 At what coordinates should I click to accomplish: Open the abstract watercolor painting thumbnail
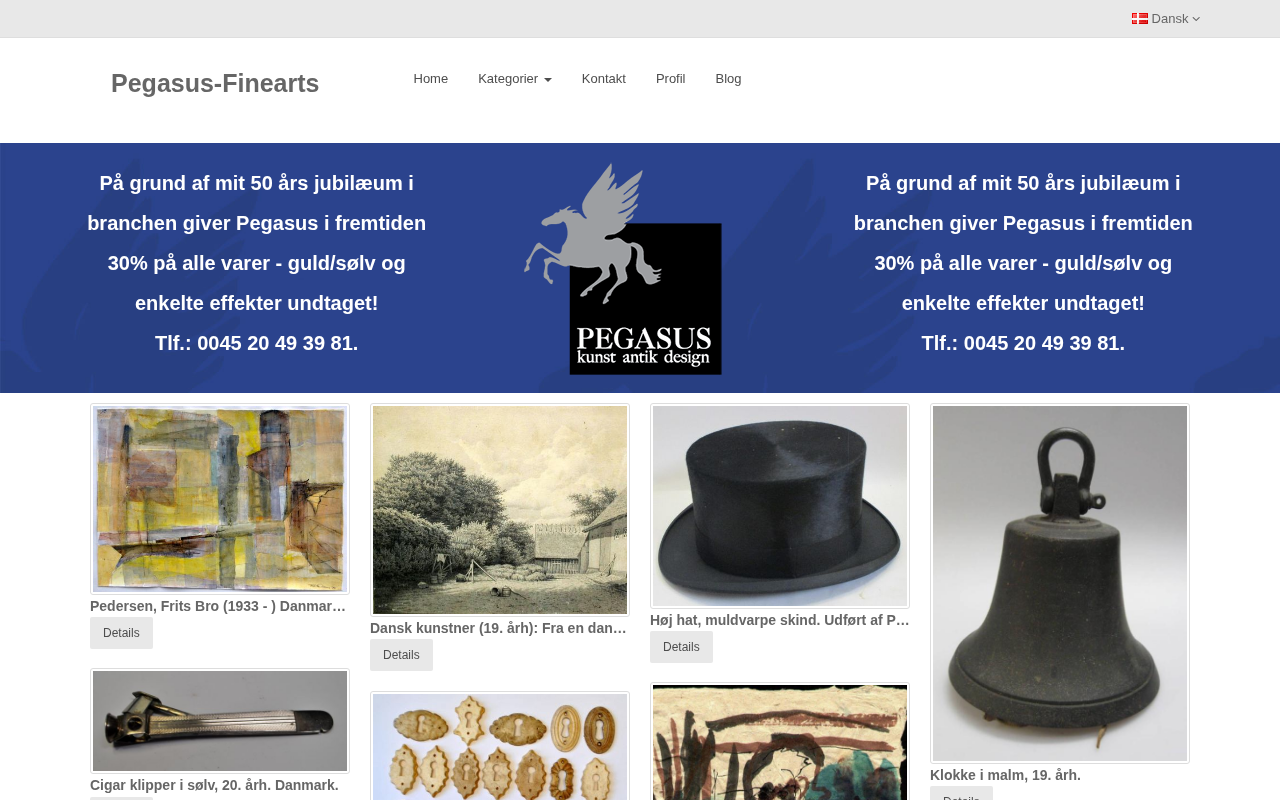click(x=220, y=499)
